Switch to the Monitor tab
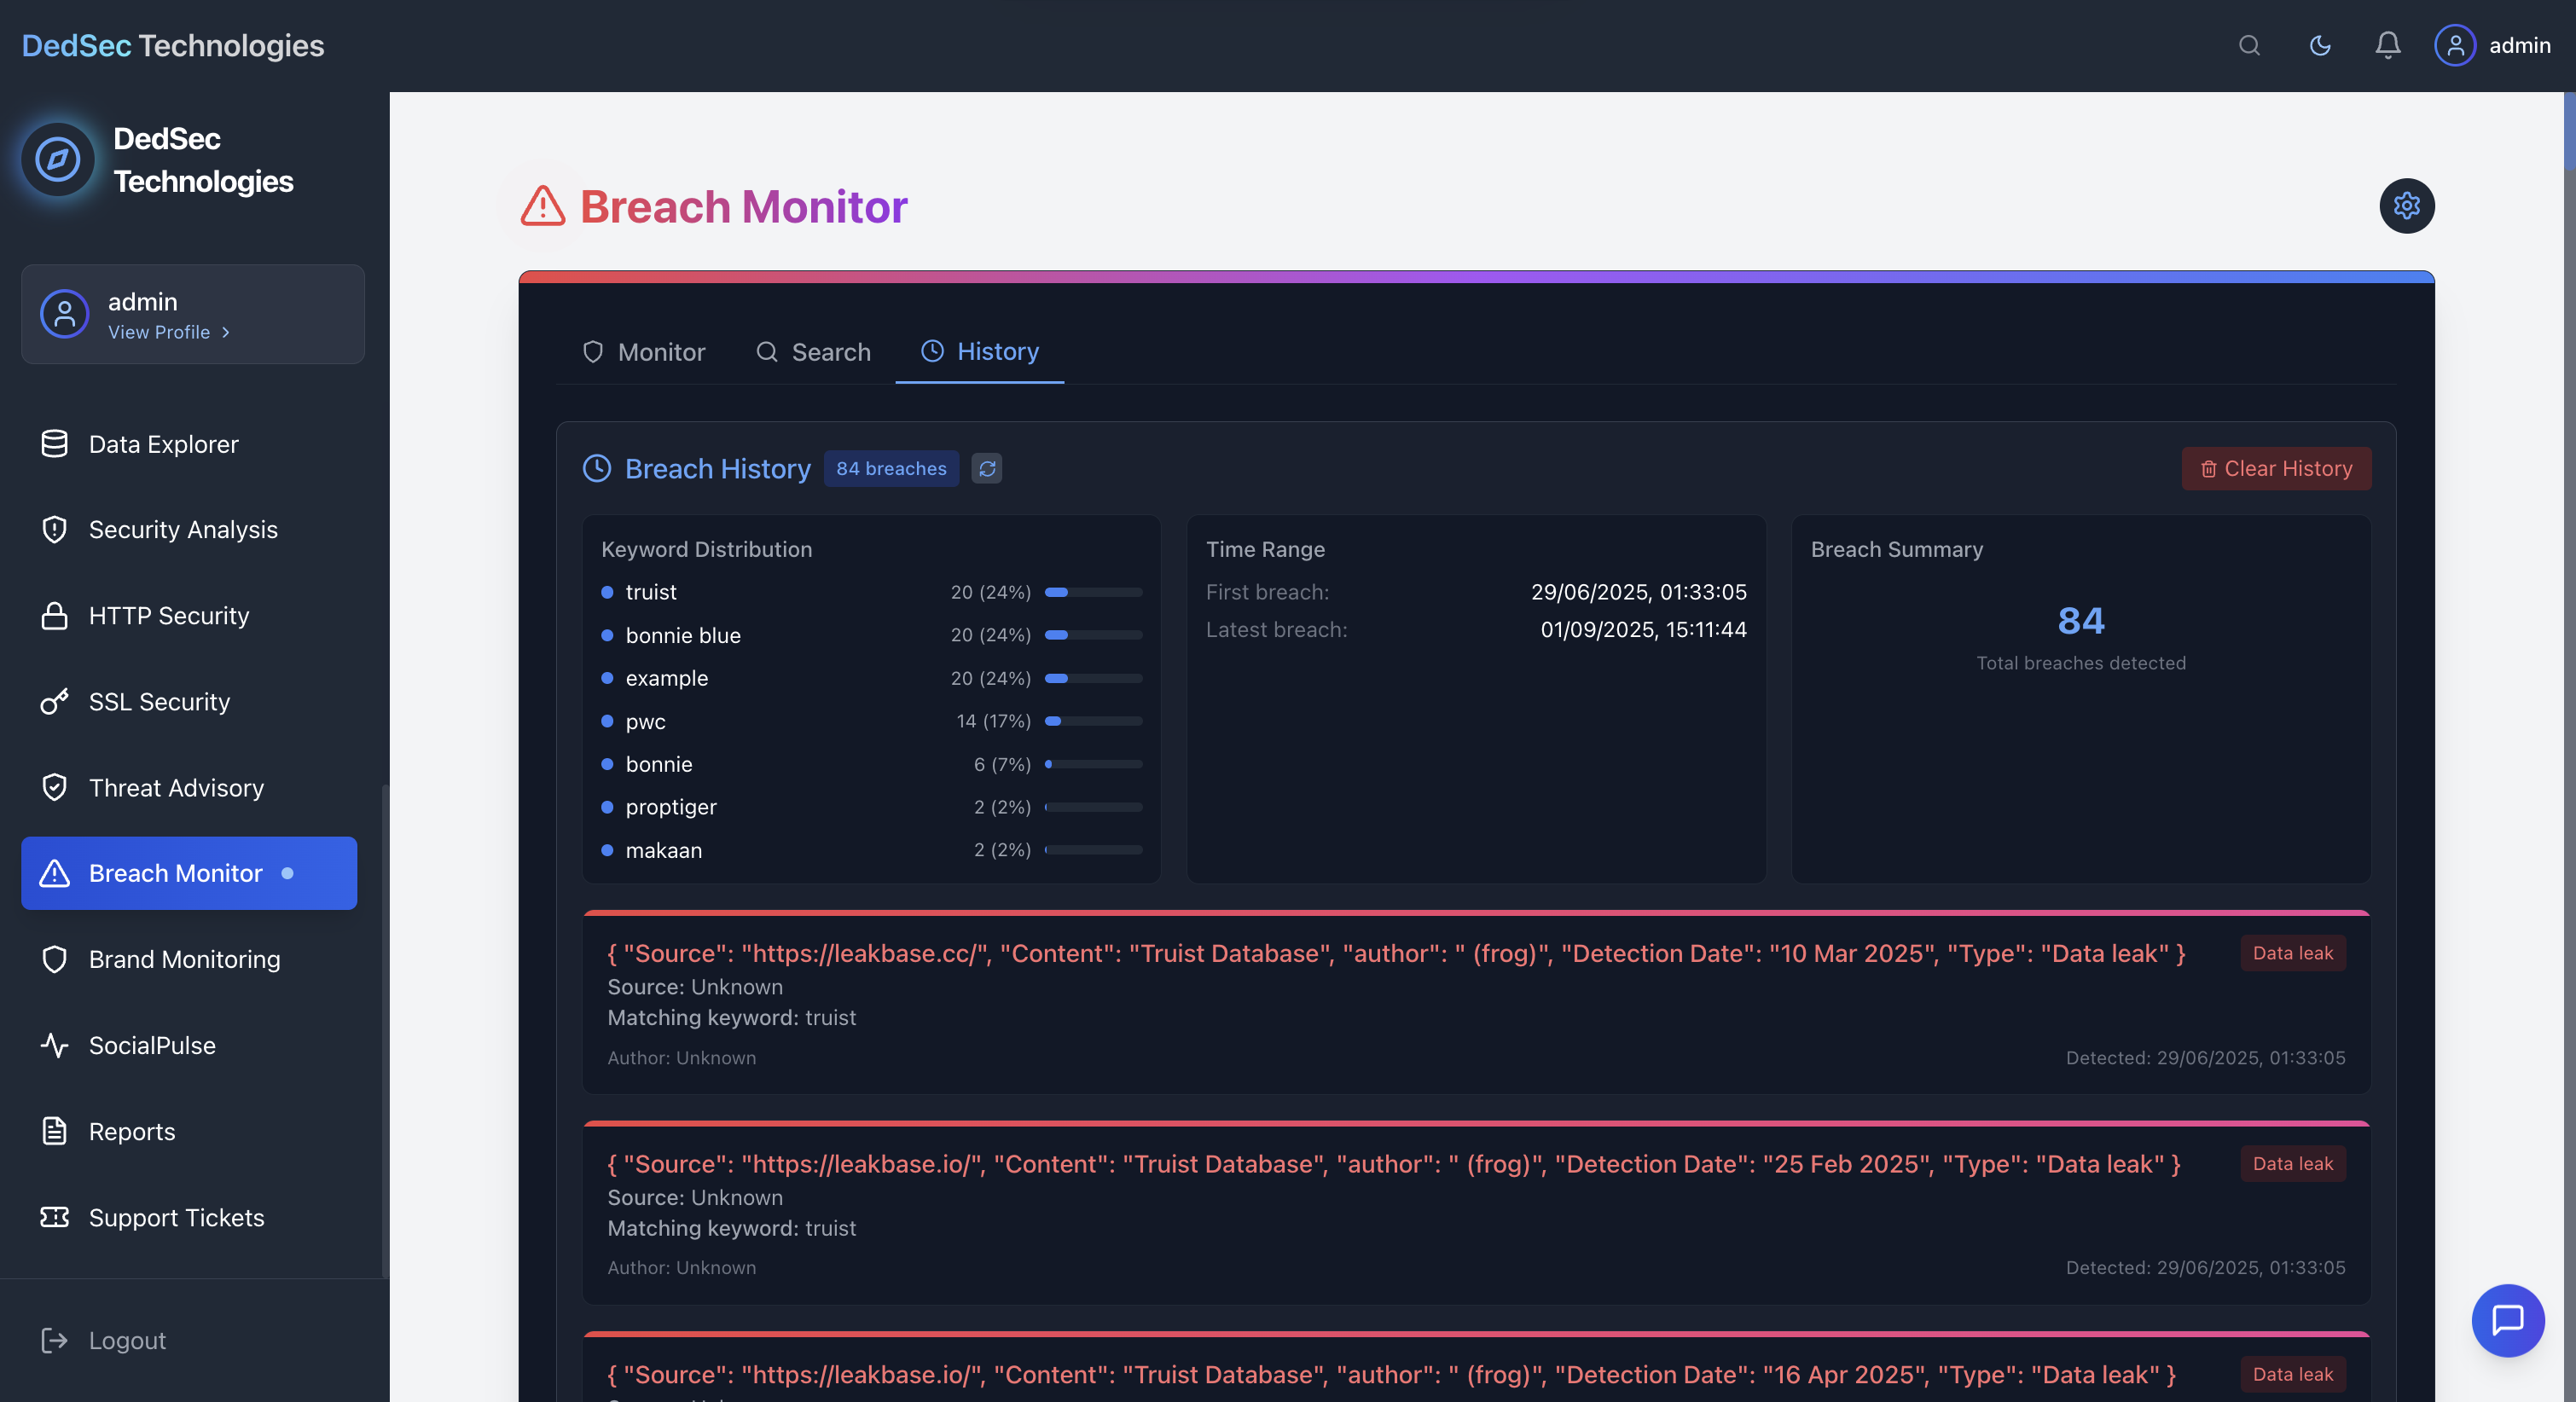 644,352
